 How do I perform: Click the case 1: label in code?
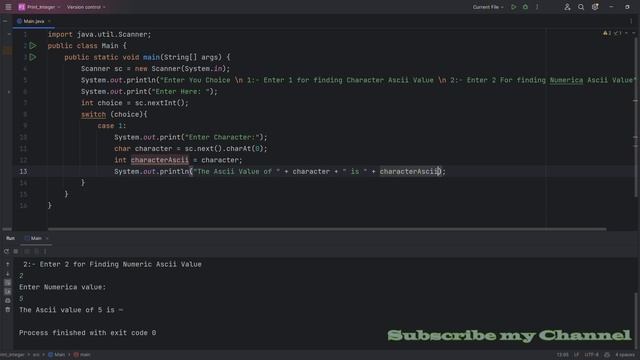point(112,126)
